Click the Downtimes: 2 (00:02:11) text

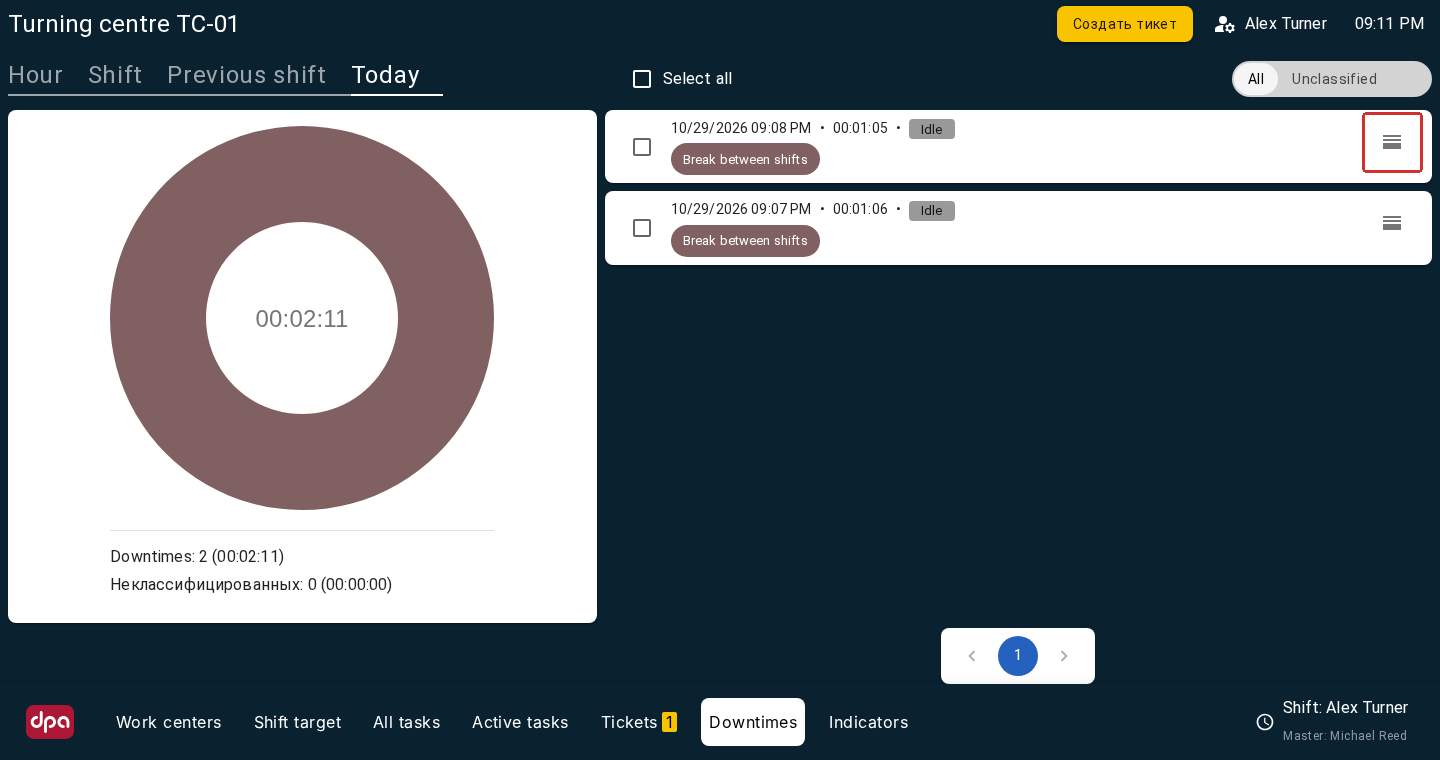click(197, 556)
